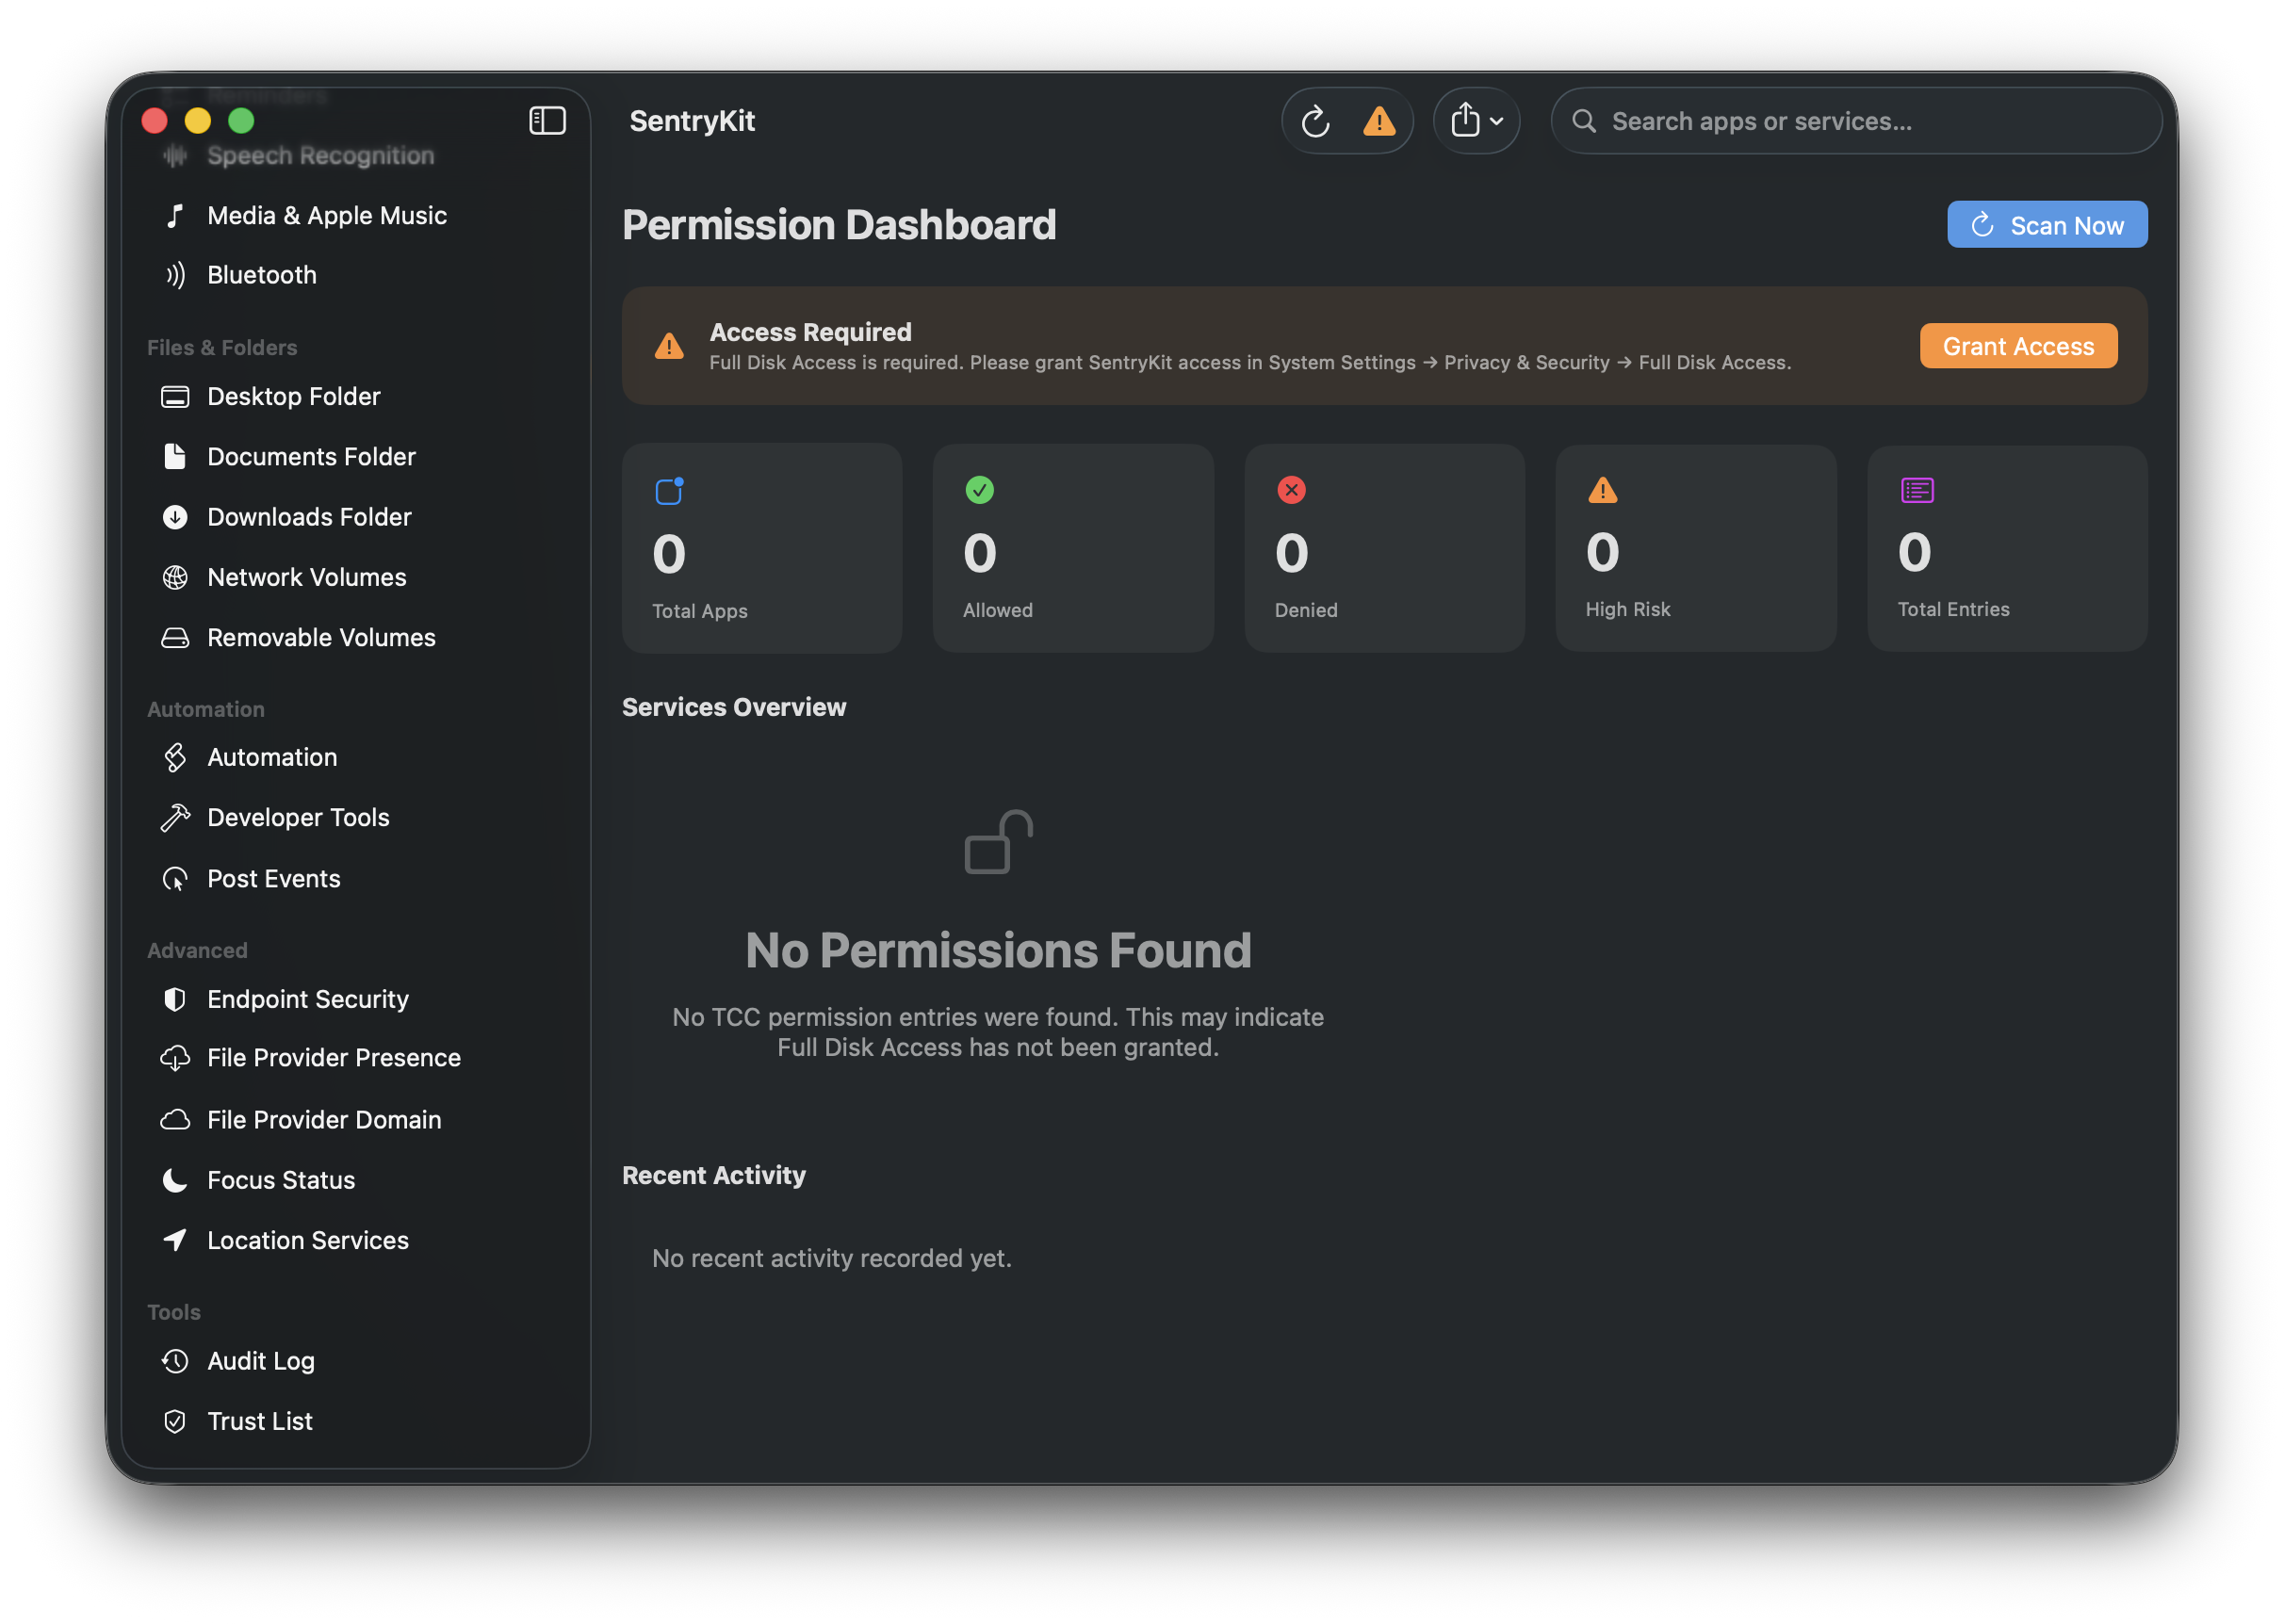Click the Tools section header
Viewport: 2284px width, 1624px height.
click(x=174, y=1312)
